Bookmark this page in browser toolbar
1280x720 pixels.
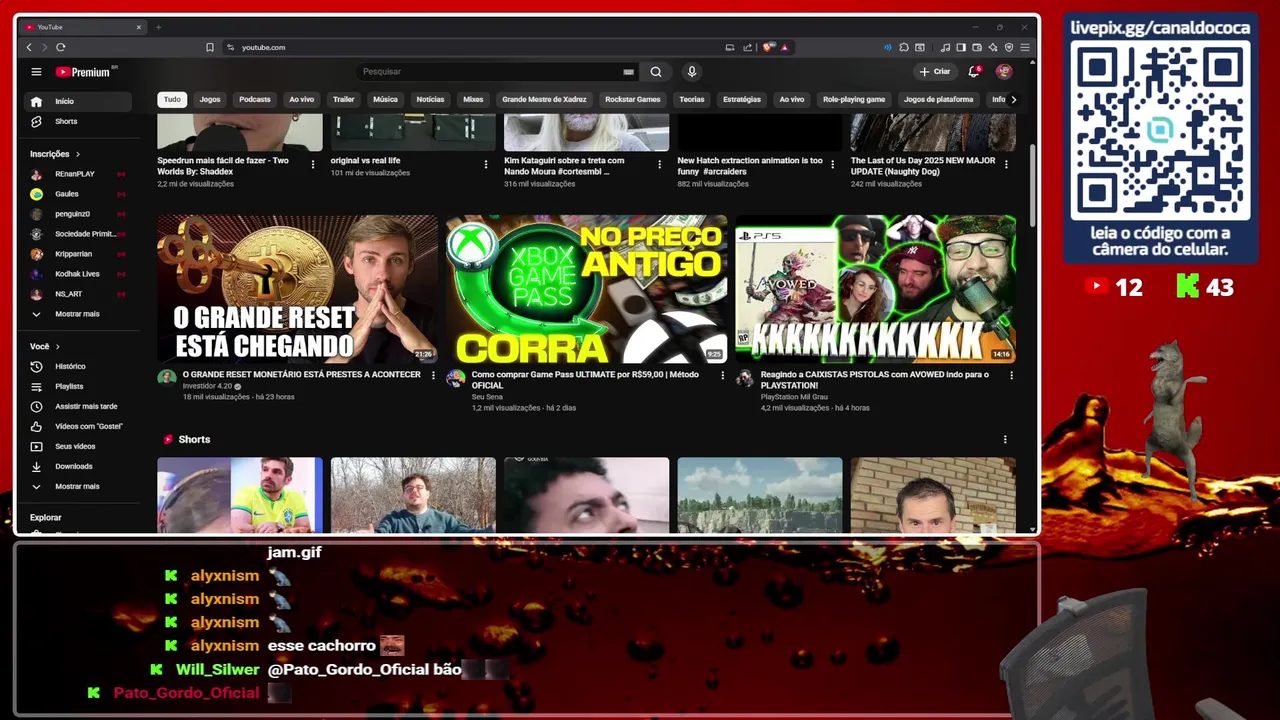pos(210,47)
